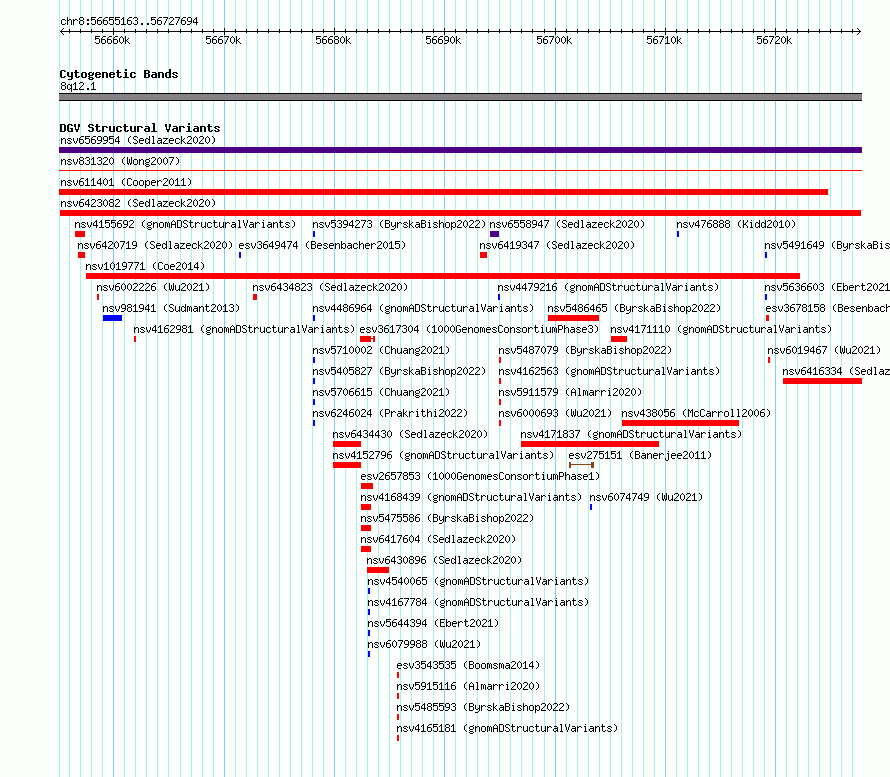Select nsv4162981 (gnomADStructuralVariants) entry

pyautogui.click(x=244, y=329)
